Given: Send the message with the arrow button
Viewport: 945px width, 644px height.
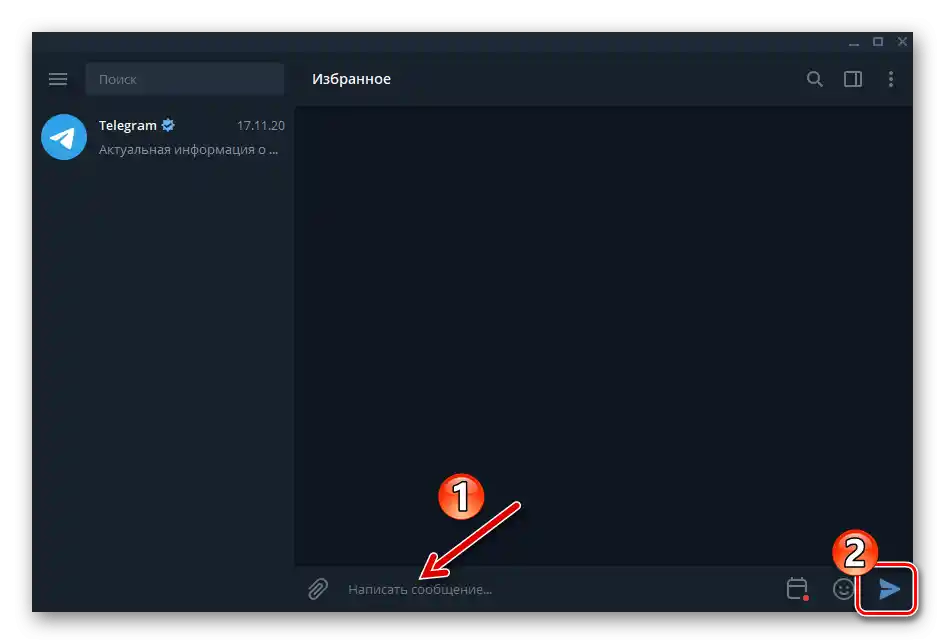Looking at the screenshot, I should 888,590.
